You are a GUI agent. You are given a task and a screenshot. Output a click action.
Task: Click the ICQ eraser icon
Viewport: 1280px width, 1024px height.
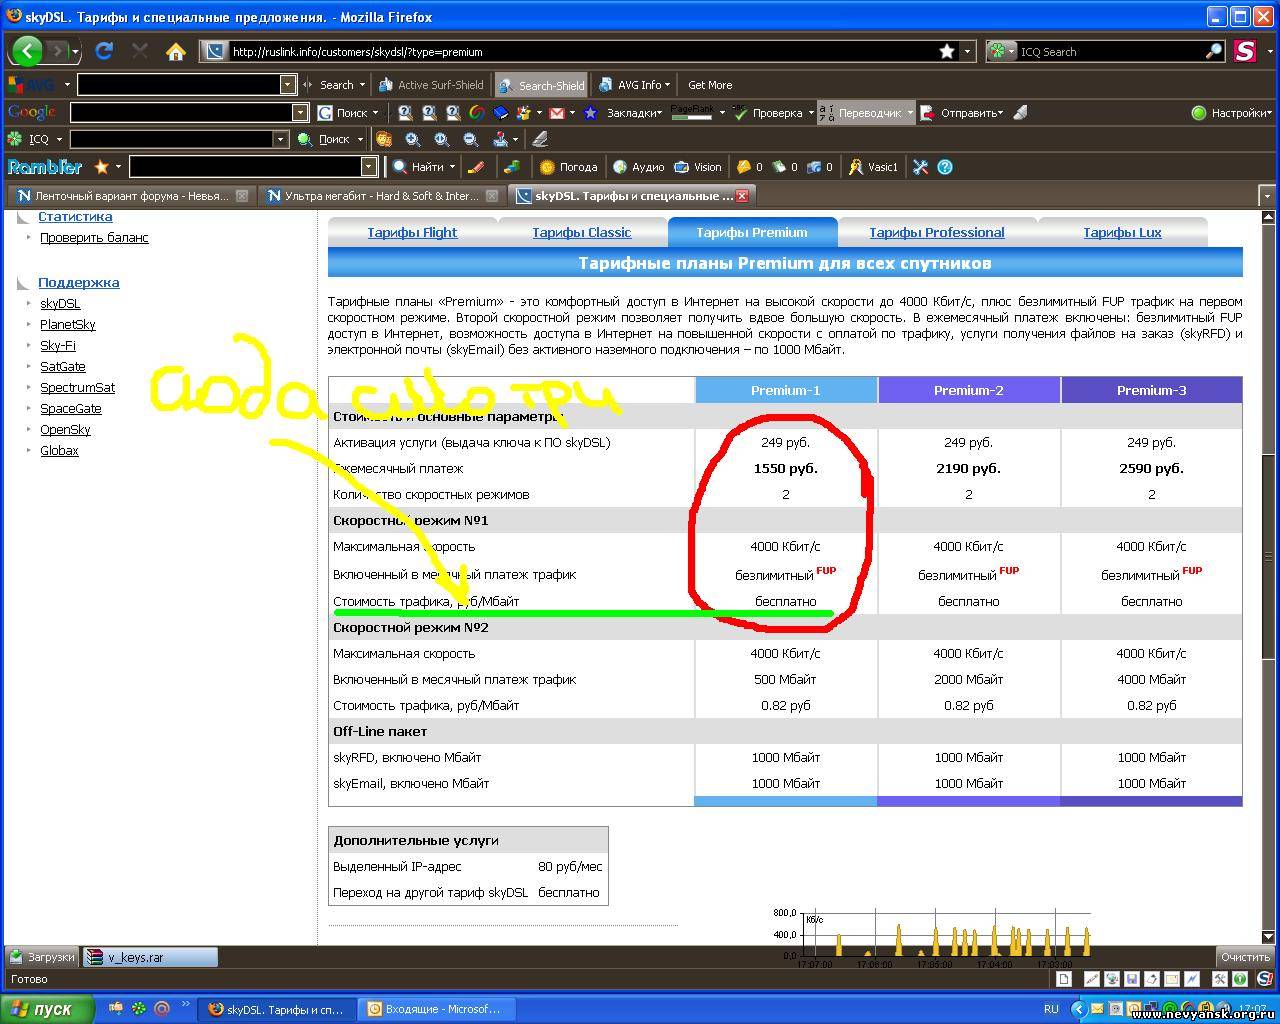540,140
